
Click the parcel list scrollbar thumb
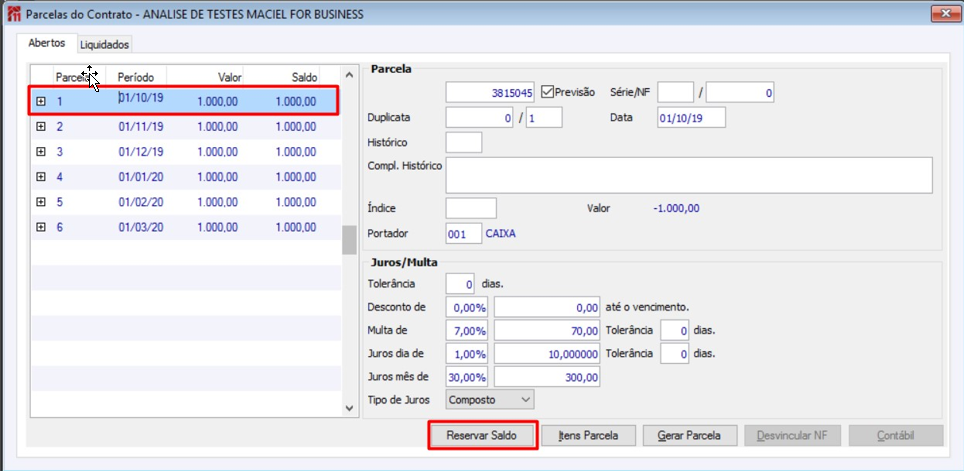[349, 240]
